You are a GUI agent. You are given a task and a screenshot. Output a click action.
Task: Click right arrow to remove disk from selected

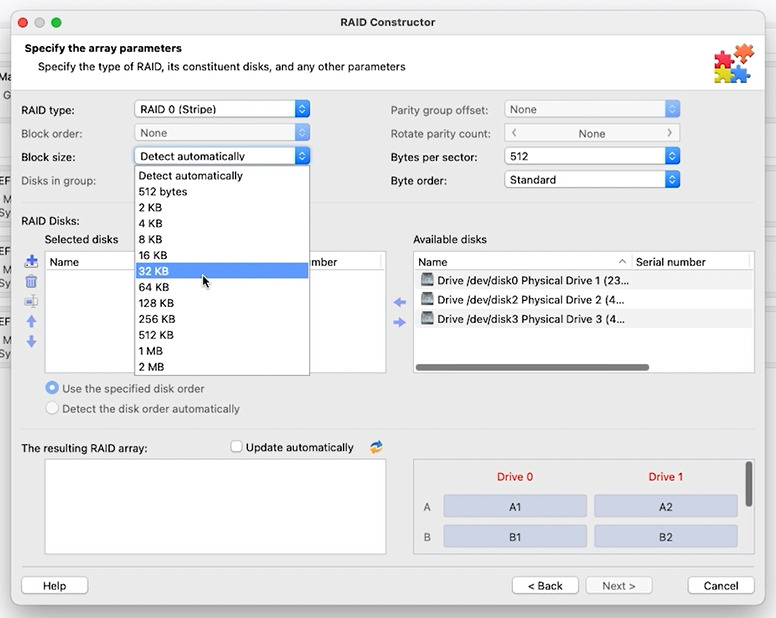400,323
